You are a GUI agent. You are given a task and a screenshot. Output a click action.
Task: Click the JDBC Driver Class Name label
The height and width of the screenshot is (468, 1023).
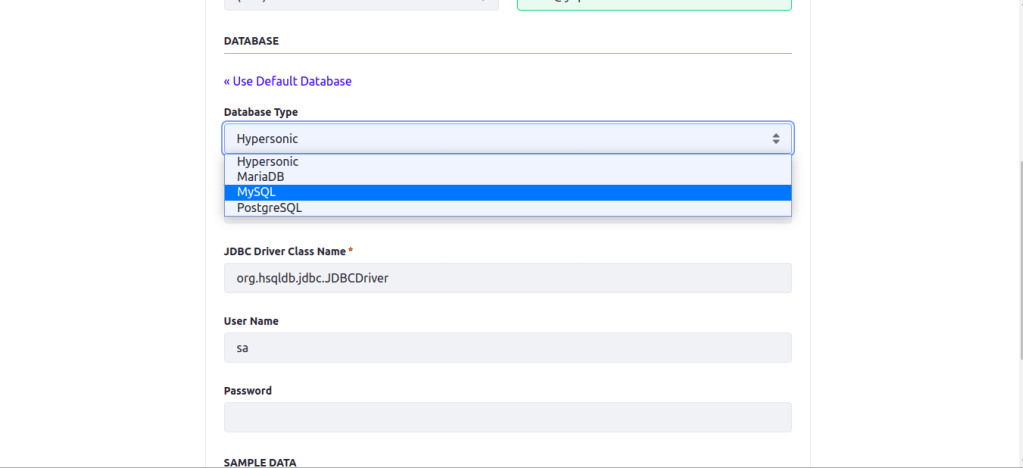point(284,251)
